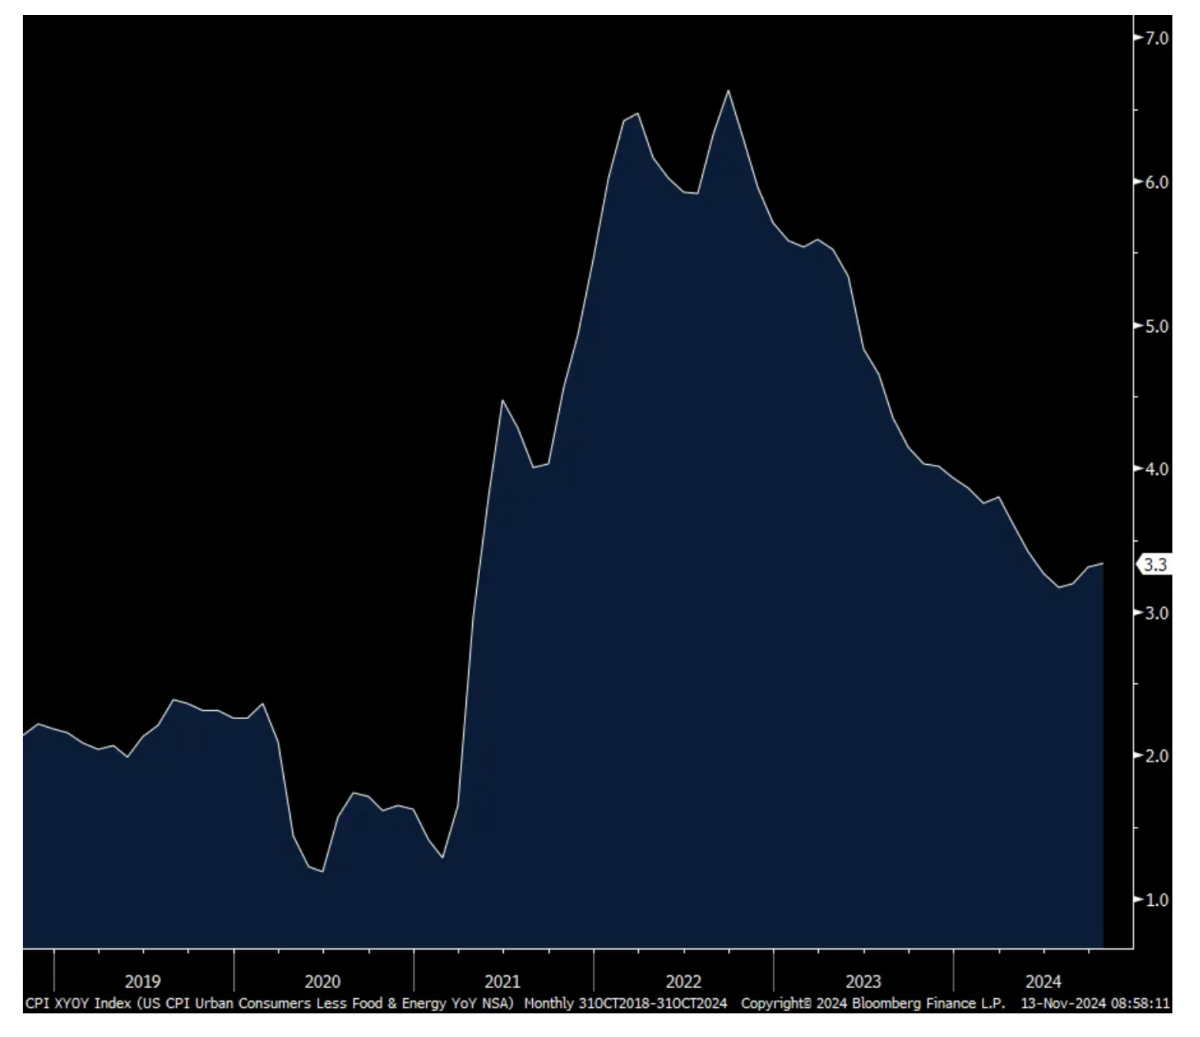This screenshot has height=1037, width=1200.
Task: Click the 3.0 y-axis label
Action: pos(1155,612)
